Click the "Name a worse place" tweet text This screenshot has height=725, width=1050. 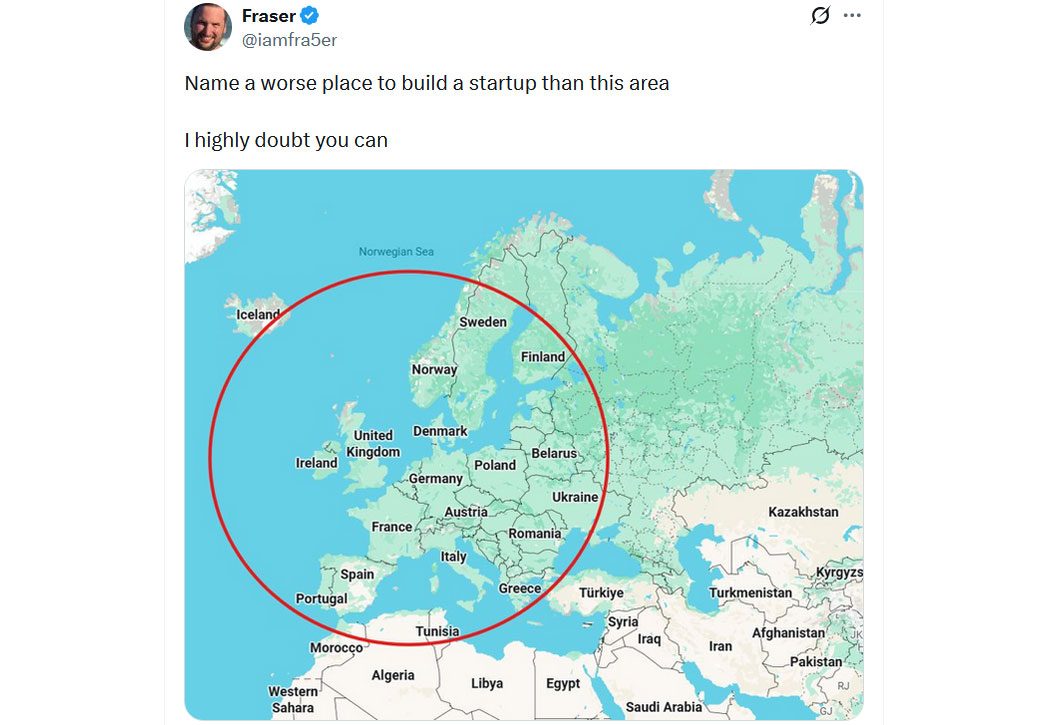427,83
